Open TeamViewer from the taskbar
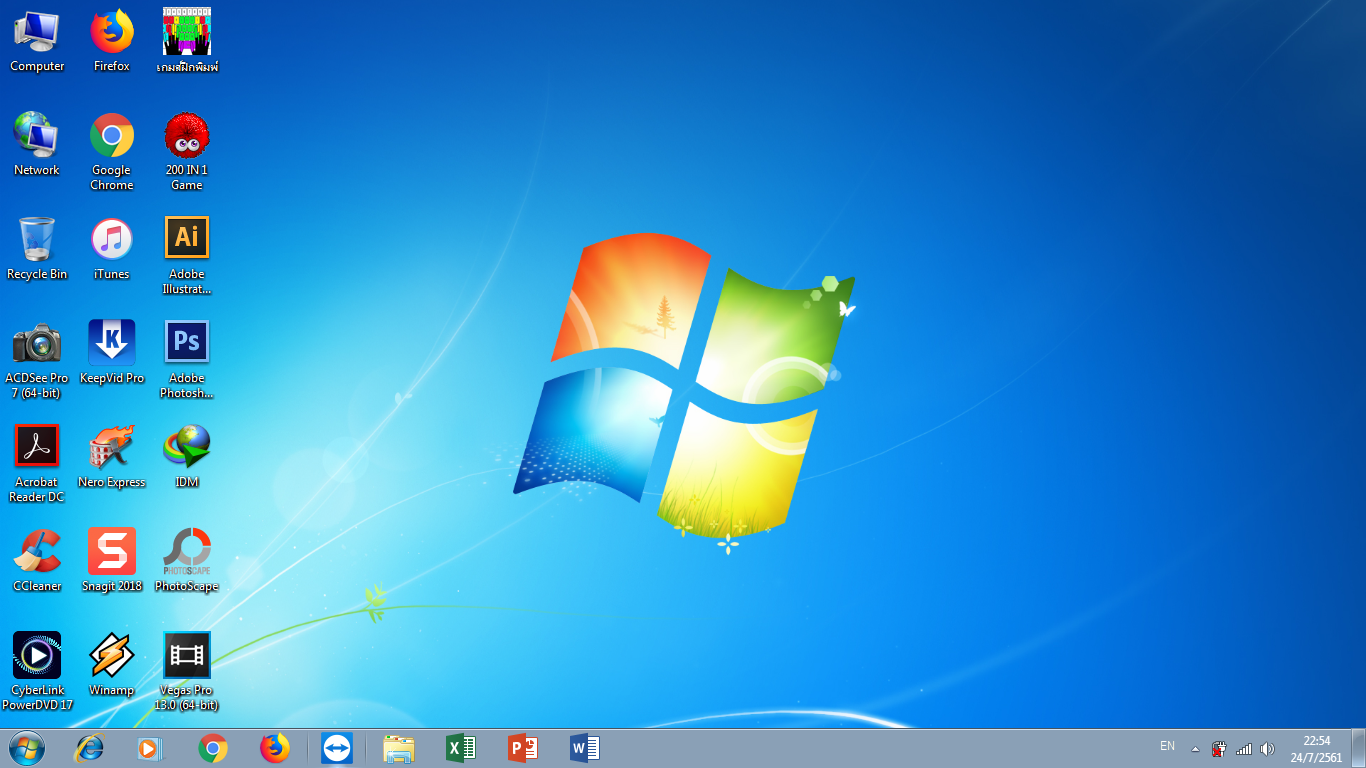The width and height of the screenshot is (1366, 768). [x=337, y=748]
